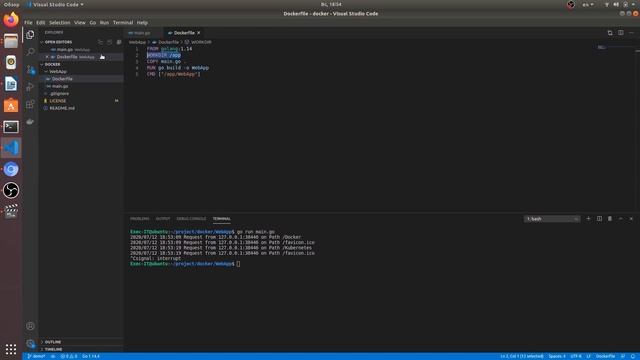
Task: Open editor More Actions ellipsis menu
Action: point(631,33)
